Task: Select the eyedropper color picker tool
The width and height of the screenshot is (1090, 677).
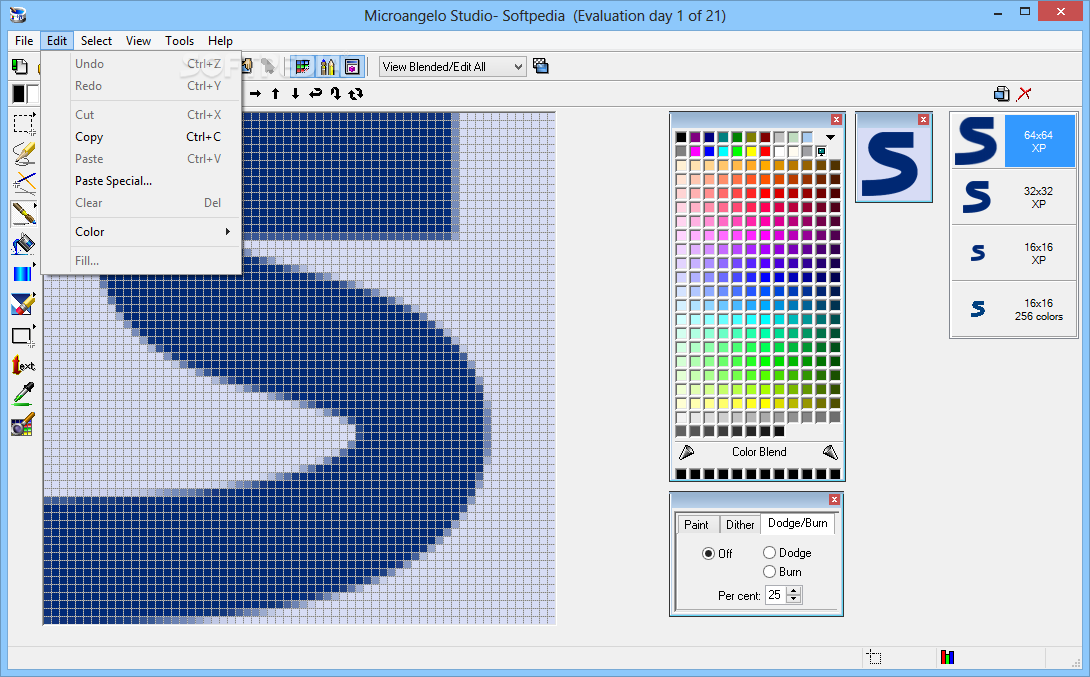Action: coord(24,394)
